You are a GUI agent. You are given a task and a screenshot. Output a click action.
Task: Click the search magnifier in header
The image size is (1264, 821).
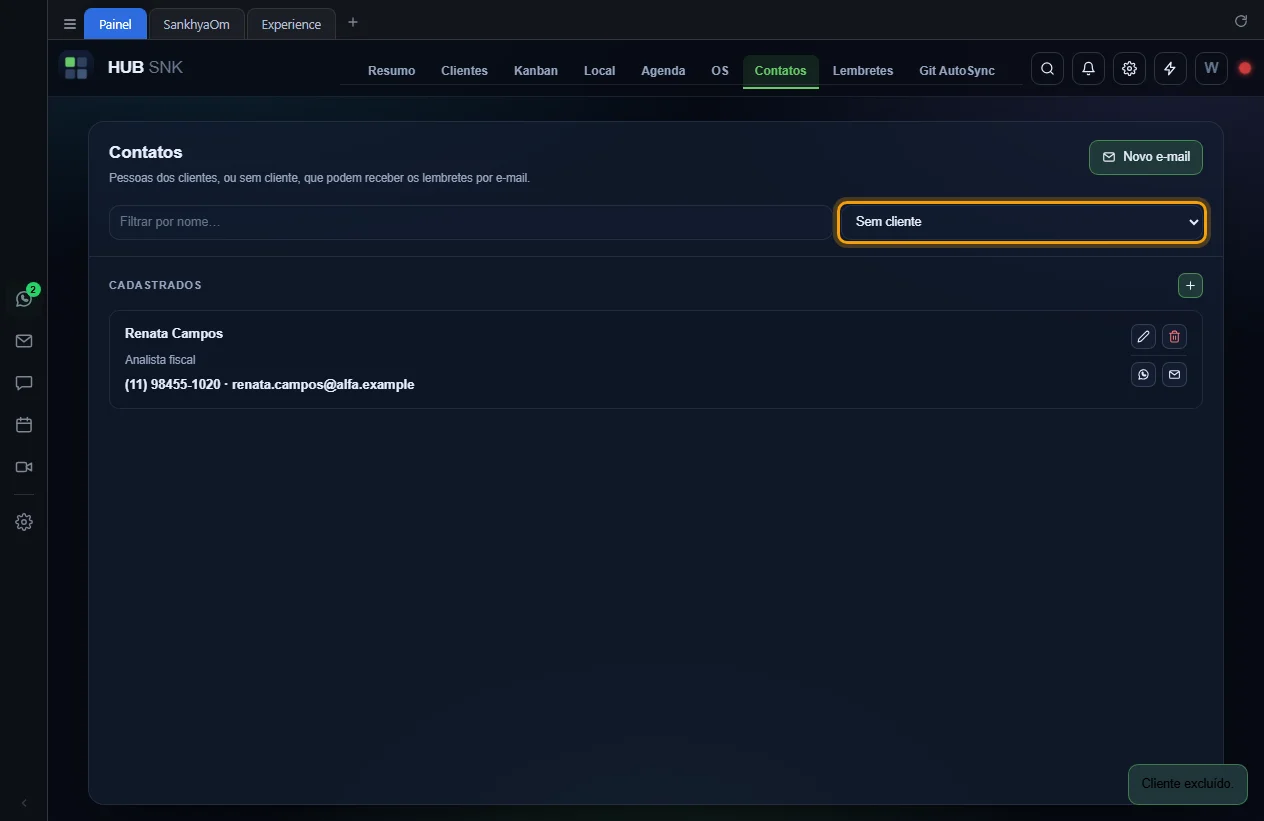(1047, 69)
